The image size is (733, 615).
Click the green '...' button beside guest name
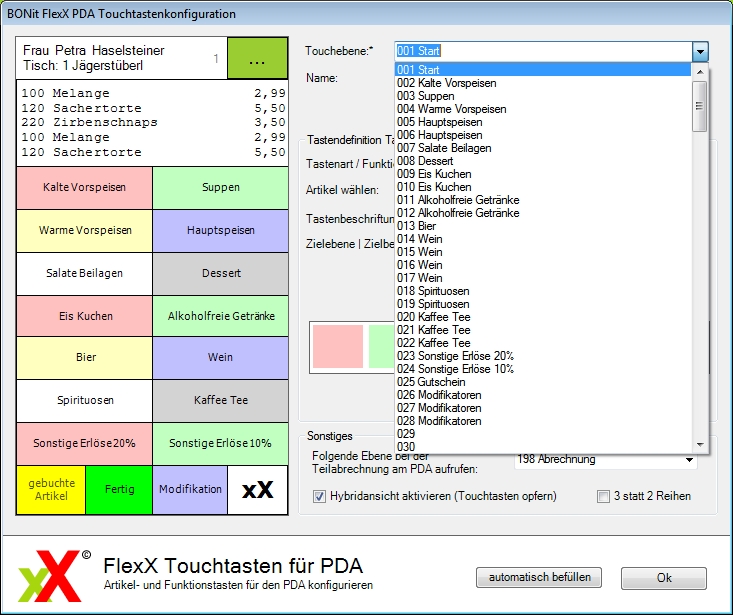[257, 58]
